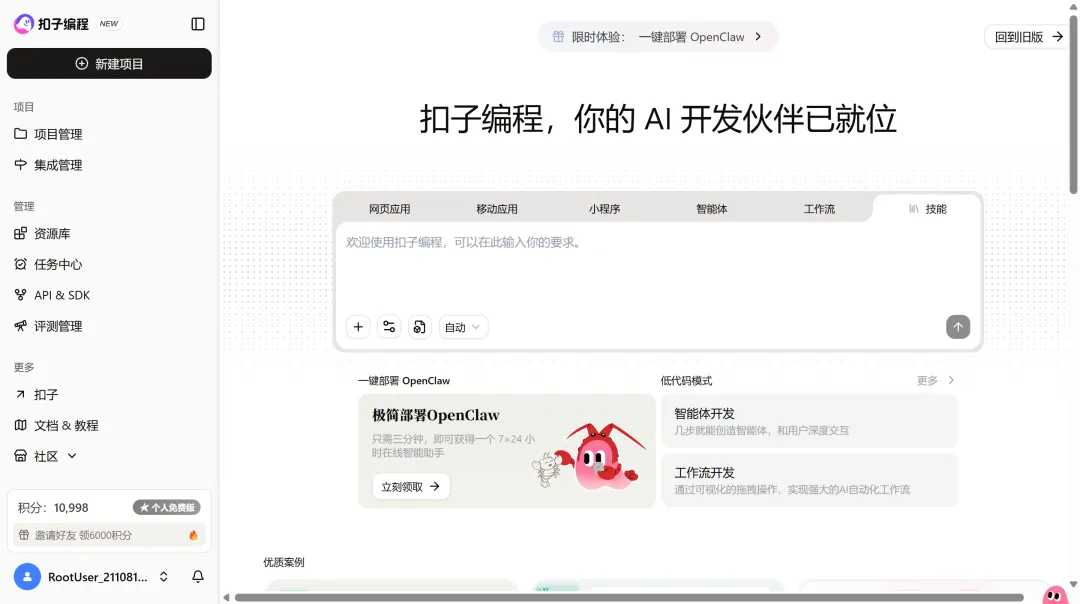Open the 智能体开发 card
The image size is (1080, 604).
[x=809, y=421]
